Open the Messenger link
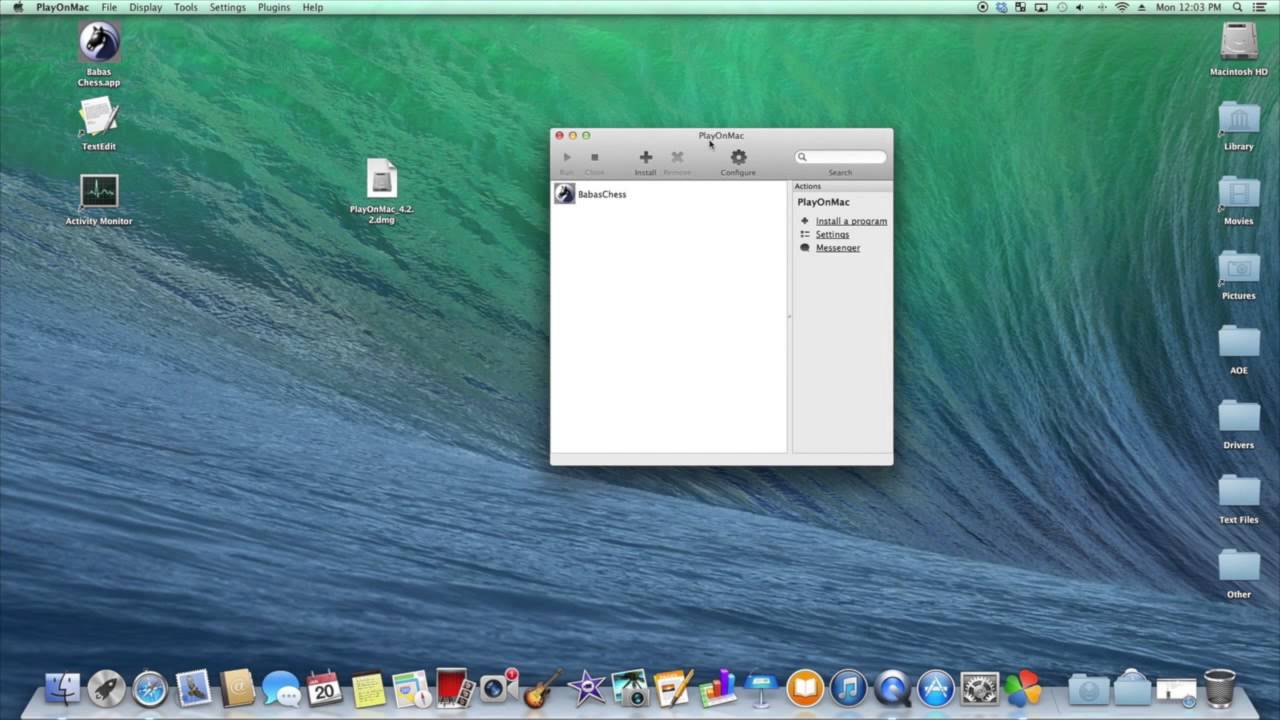The image size is (1280, 720). click(x=837, y=248)
